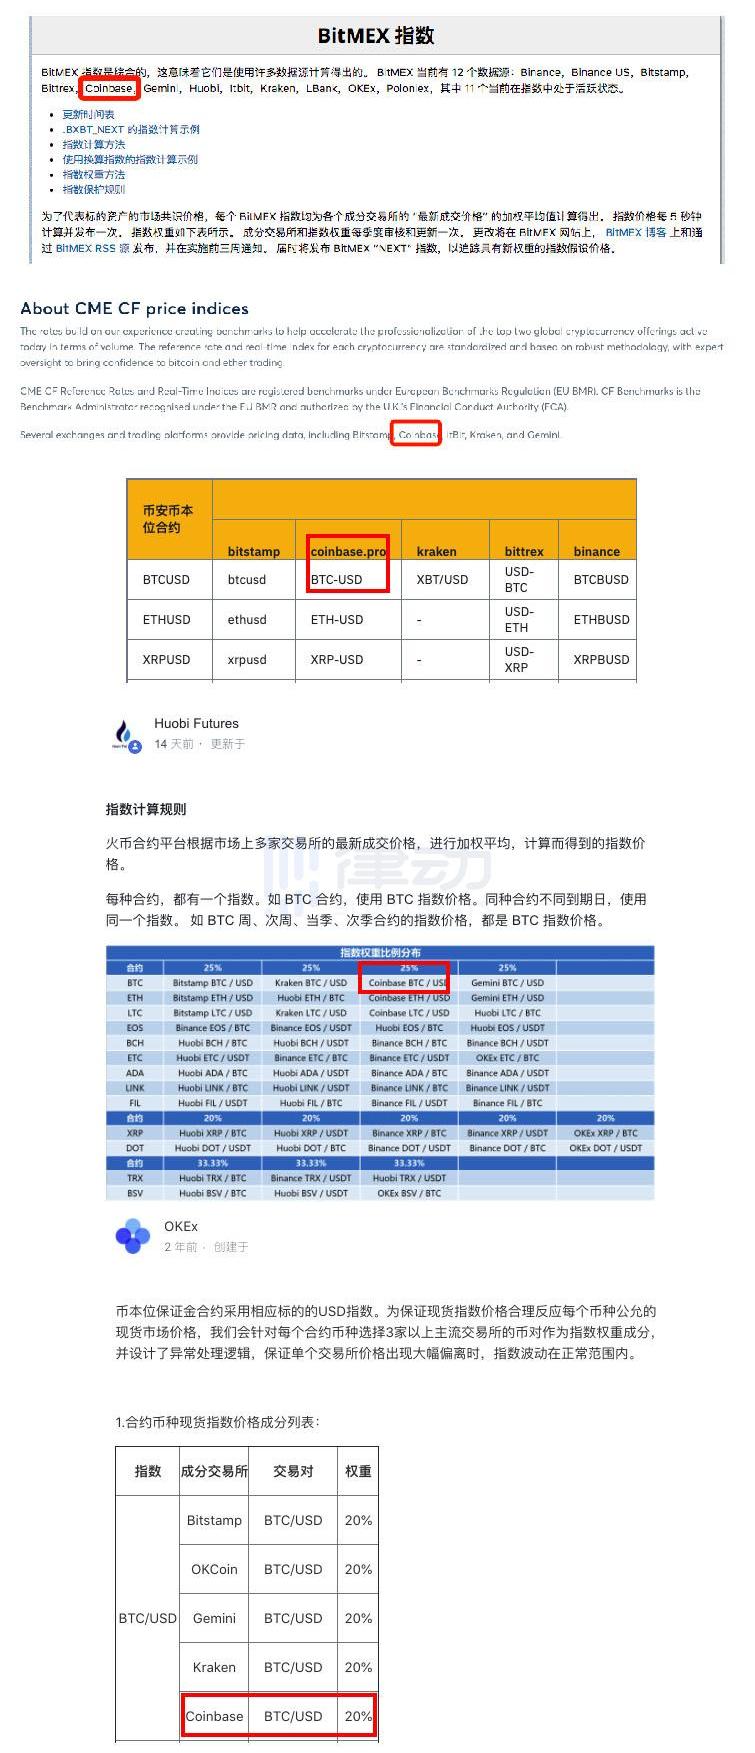Click the Kraken BTC / USD cell

pyautogui.click(x=310, y=983)
